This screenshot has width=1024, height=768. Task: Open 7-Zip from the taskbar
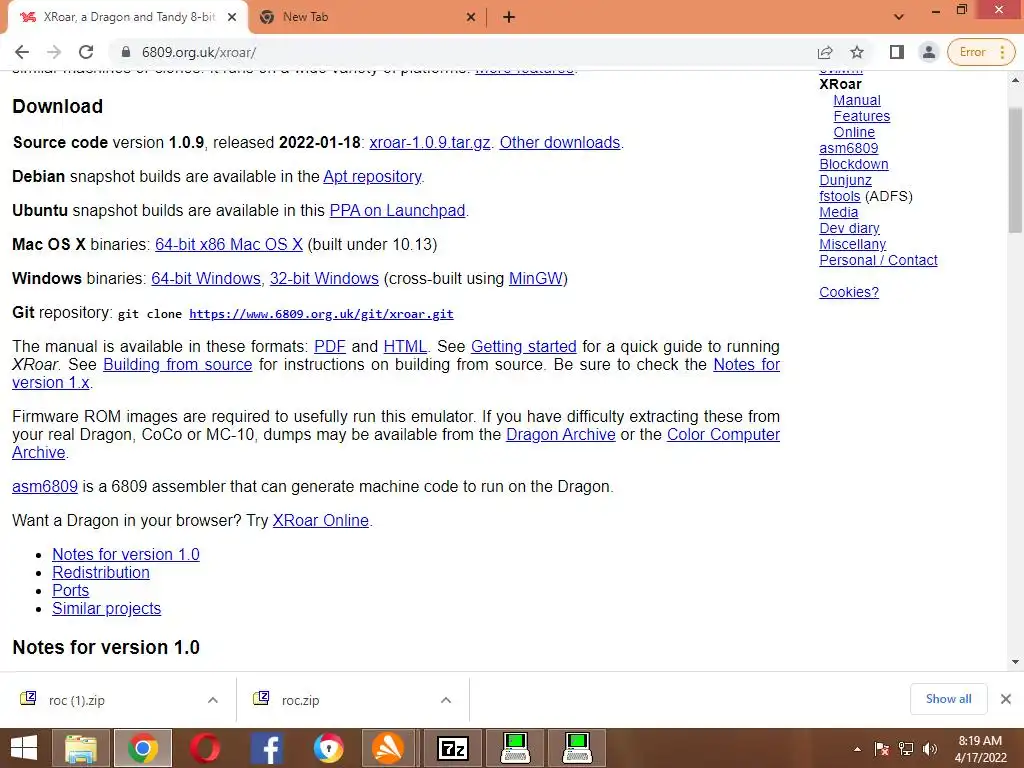pos(453,748)
